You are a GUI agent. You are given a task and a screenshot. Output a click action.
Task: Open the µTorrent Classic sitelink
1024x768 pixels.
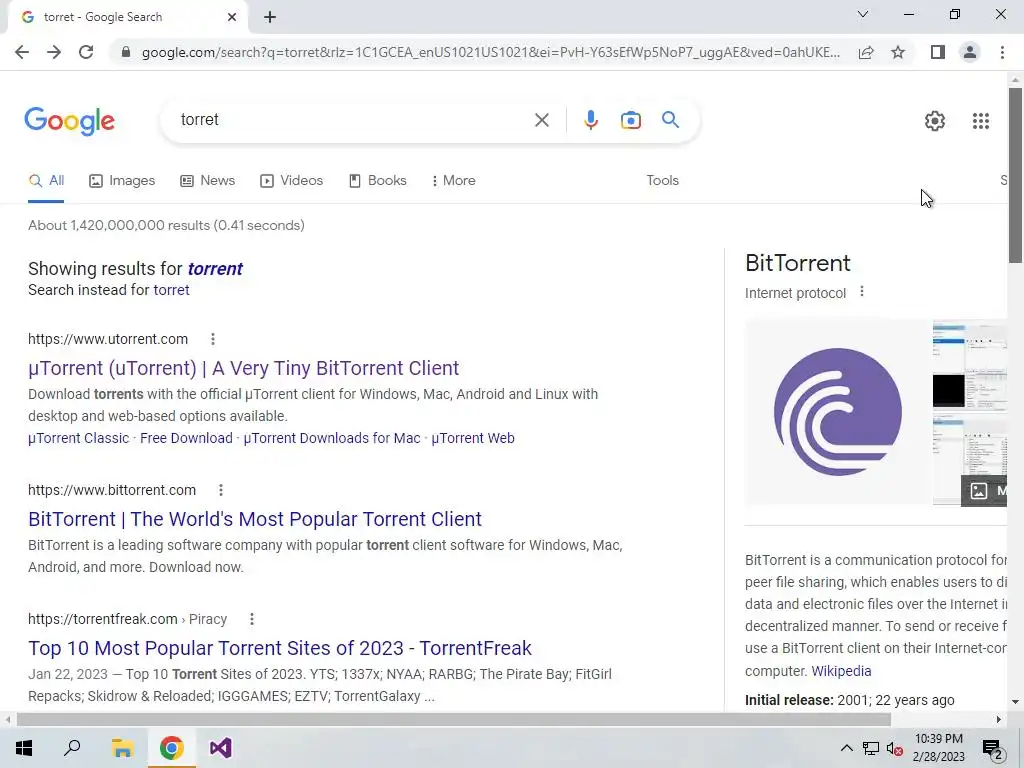tap(78, 438)
